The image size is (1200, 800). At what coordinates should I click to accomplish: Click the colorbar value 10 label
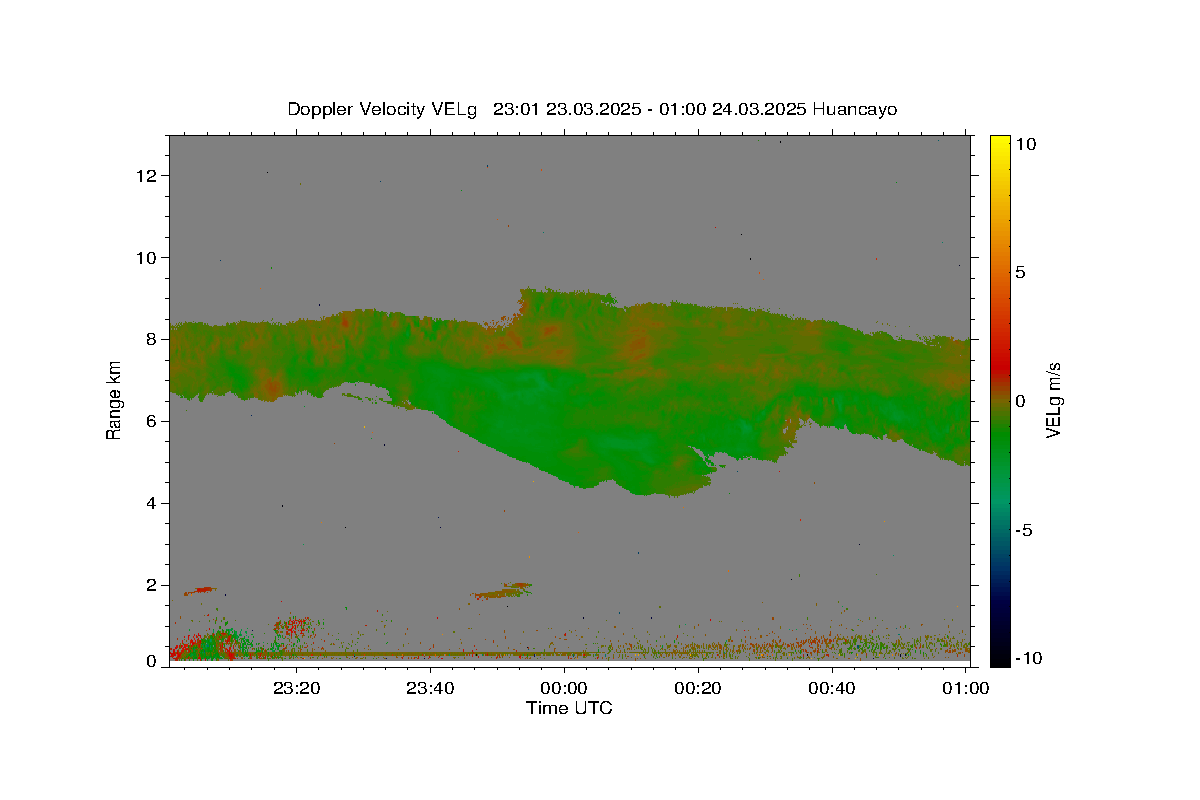(x=1025, y=144)
